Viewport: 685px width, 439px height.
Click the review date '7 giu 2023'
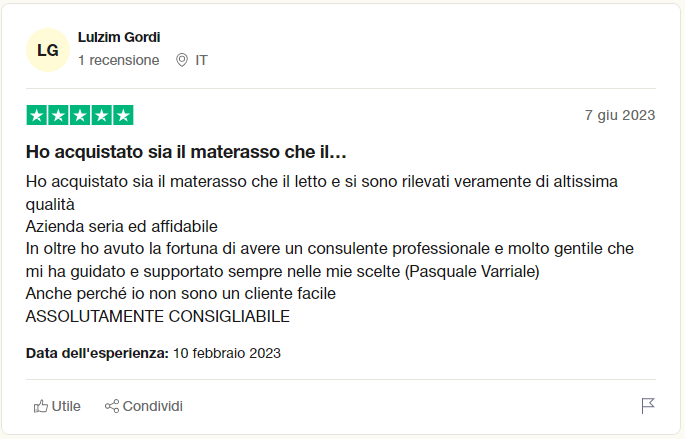click(x=620, y=115)
